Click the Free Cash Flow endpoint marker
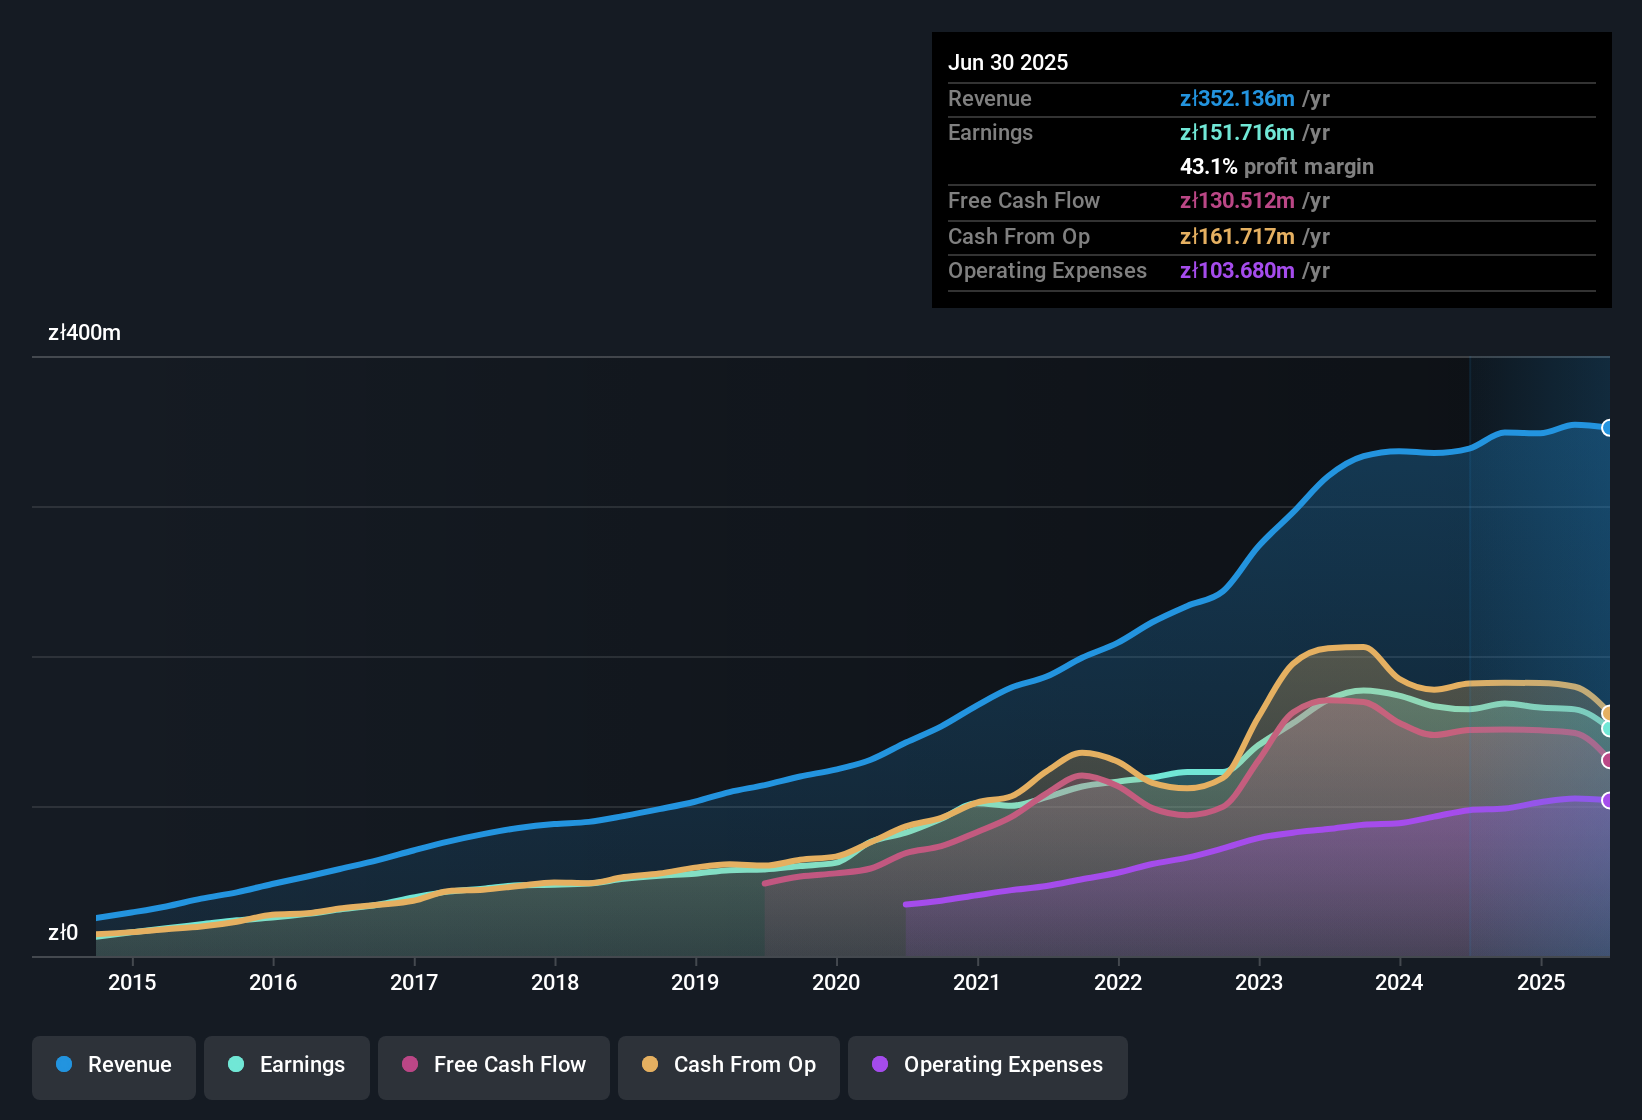 [x=1608, y=762]
